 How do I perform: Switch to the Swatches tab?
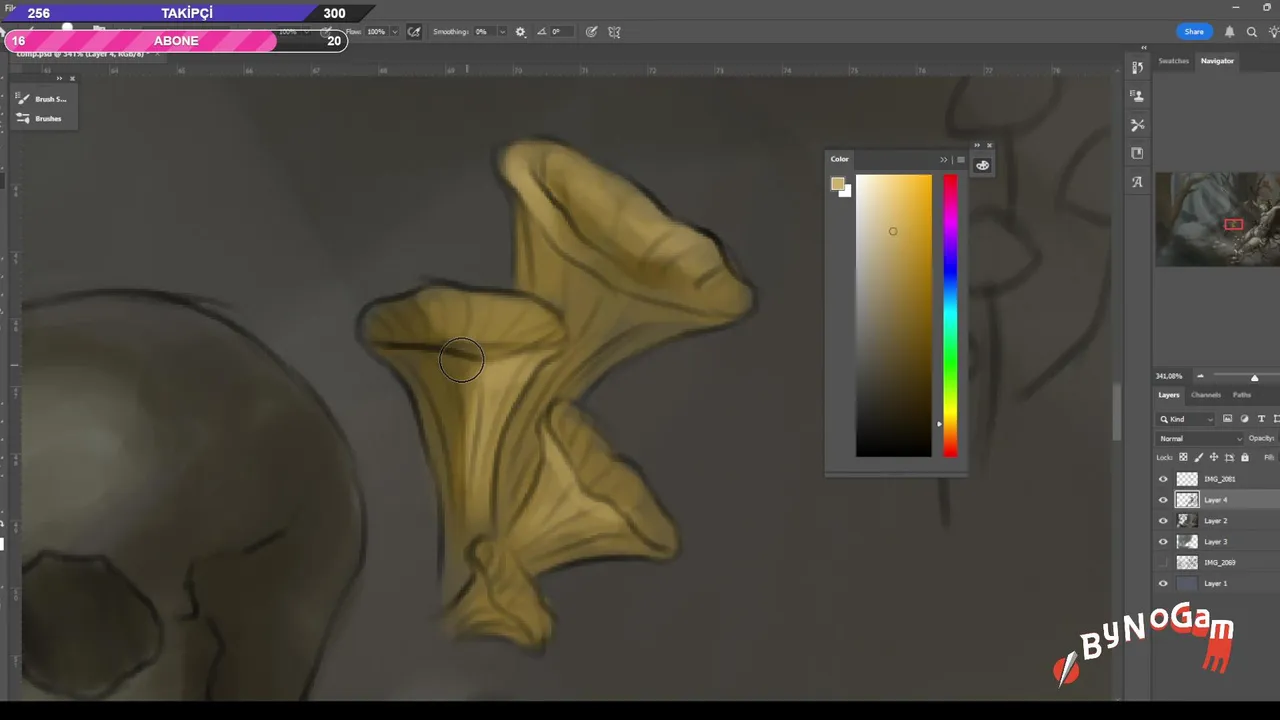1173,61
